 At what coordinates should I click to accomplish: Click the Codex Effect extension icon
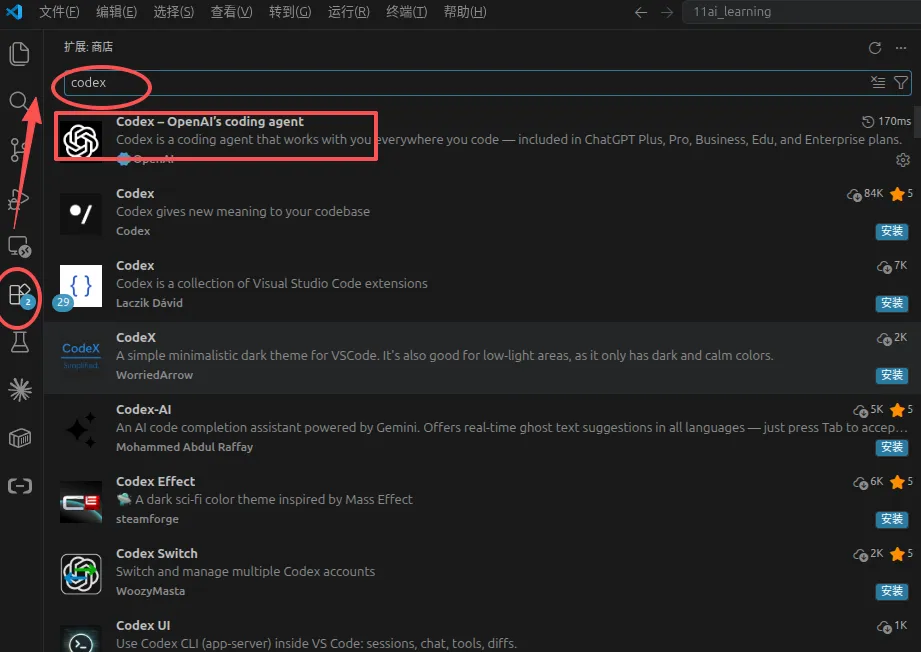coord(81,502)
